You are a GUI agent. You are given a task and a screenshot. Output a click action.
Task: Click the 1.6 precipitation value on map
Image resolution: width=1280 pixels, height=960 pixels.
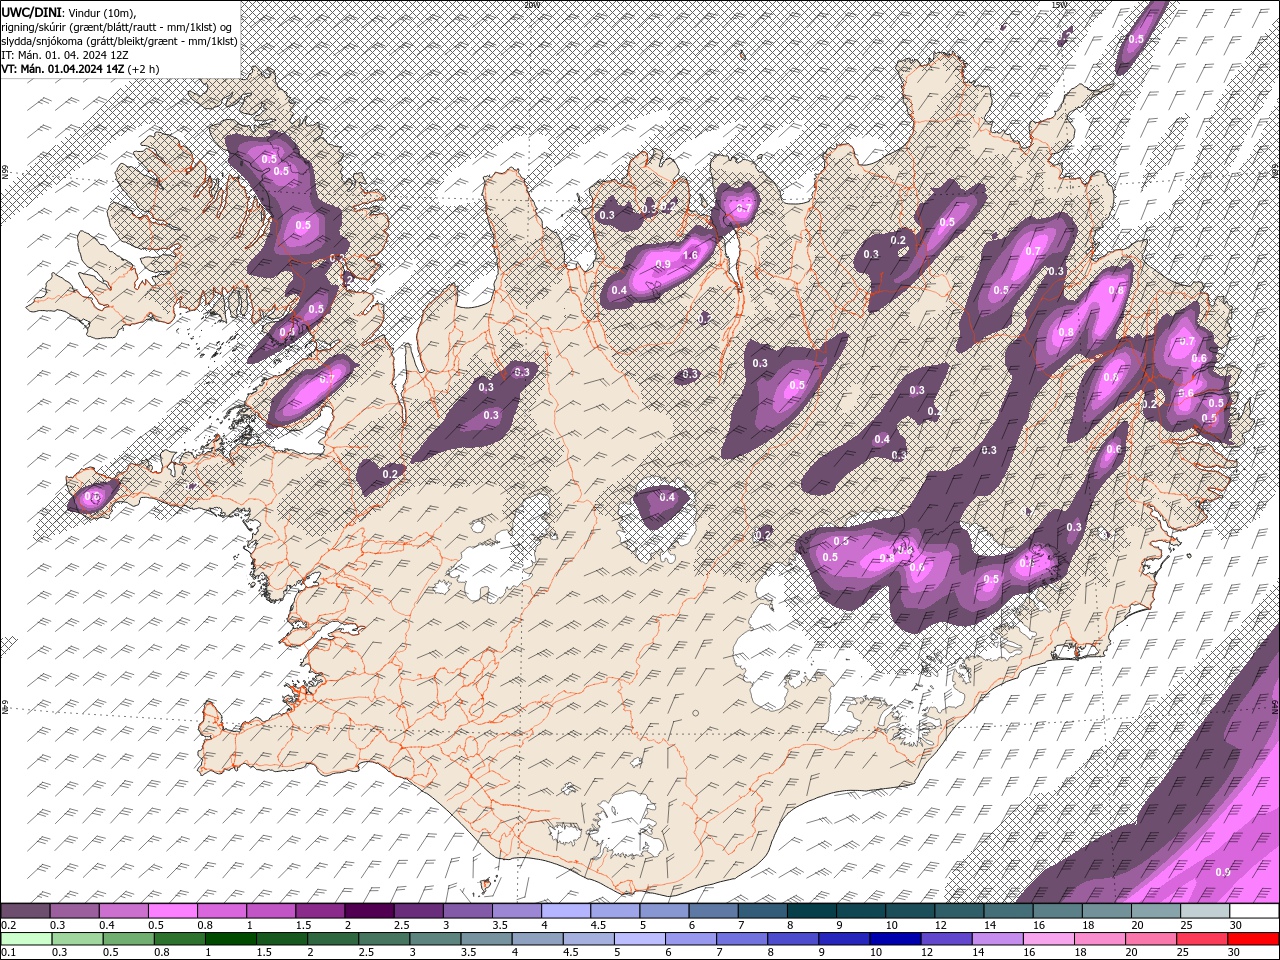[690, 256]
